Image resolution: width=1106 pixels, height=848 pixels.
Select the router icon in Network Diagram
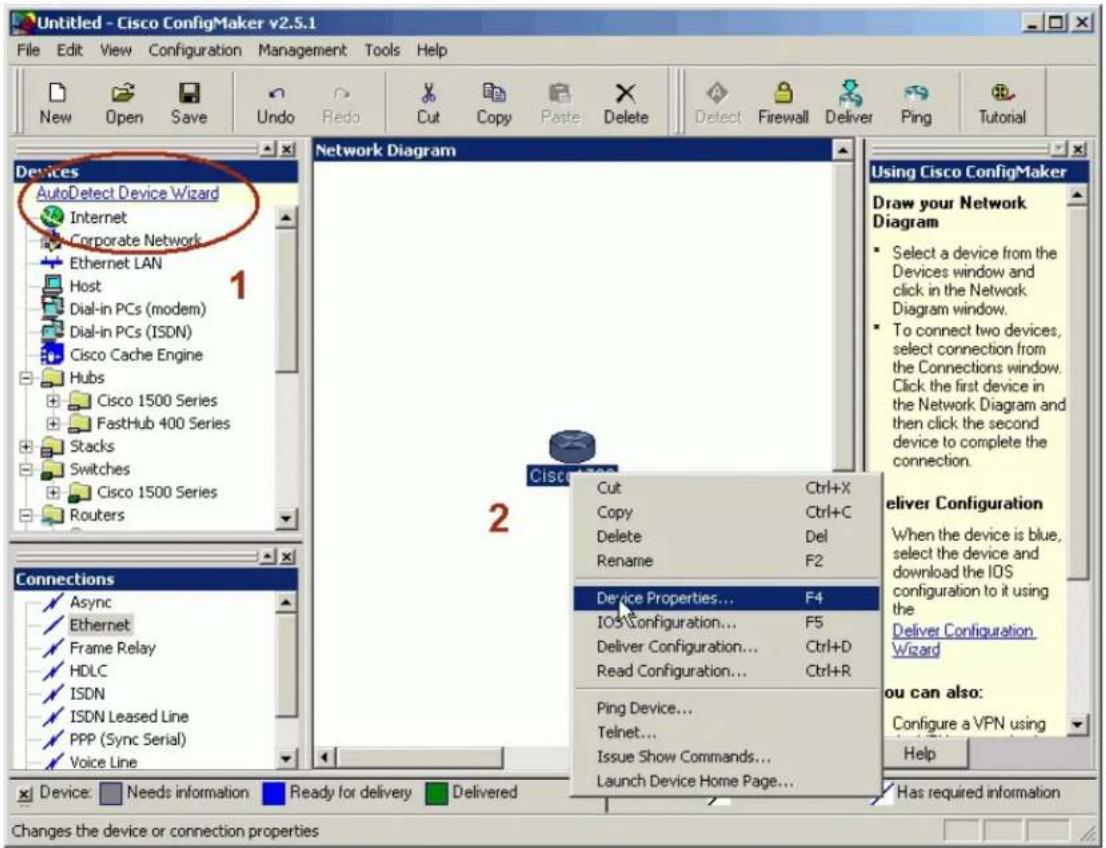click(572, 447)
